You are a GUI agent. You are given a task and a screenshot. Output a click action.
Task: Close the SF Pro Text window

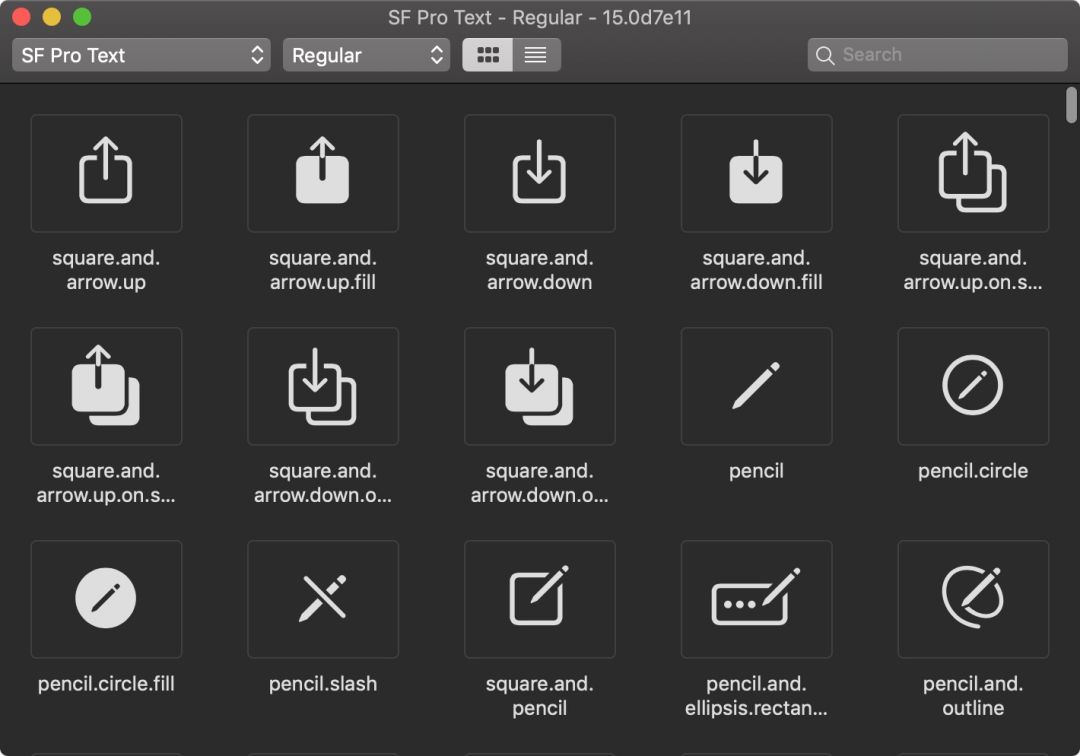coord(21,17)
